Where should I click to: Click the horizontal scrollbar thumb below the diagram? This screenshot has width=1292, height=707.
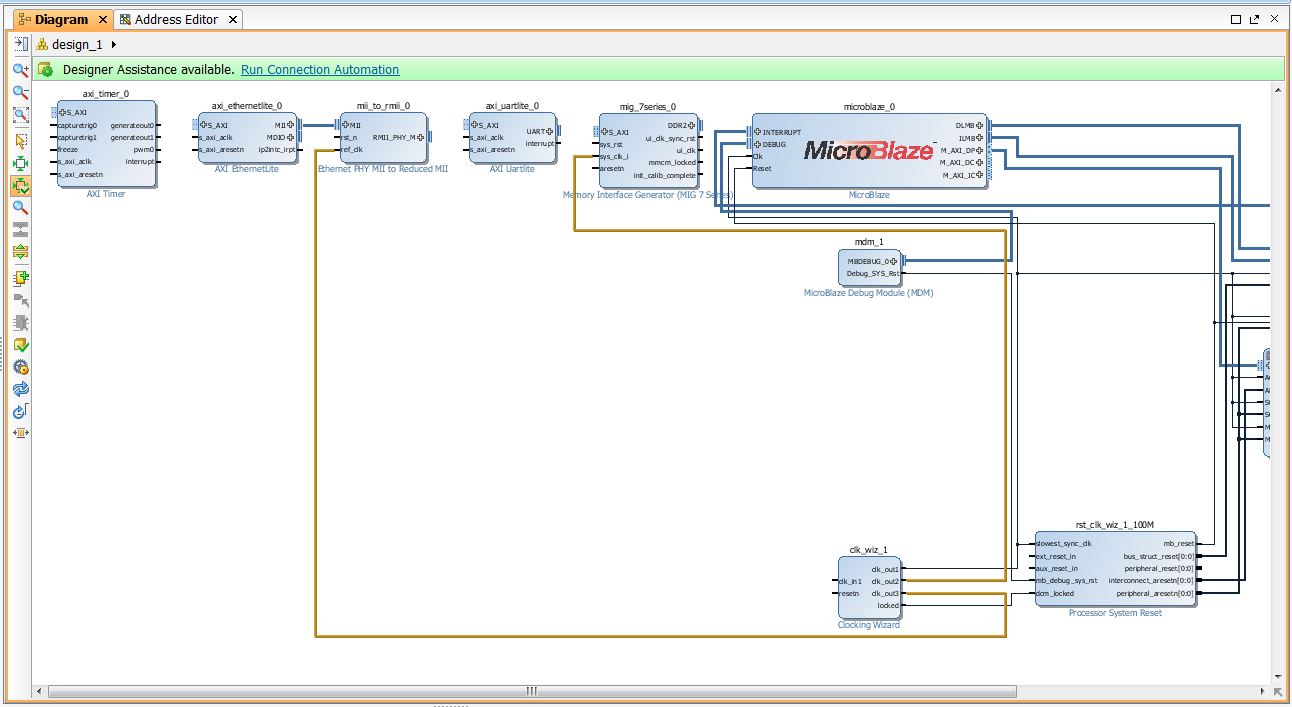532,691
